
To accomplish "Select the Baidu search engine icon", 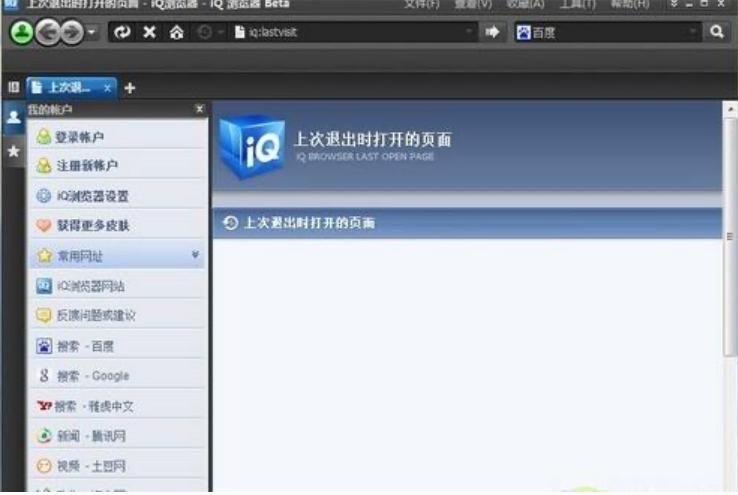I will click(x=523, y=32).
